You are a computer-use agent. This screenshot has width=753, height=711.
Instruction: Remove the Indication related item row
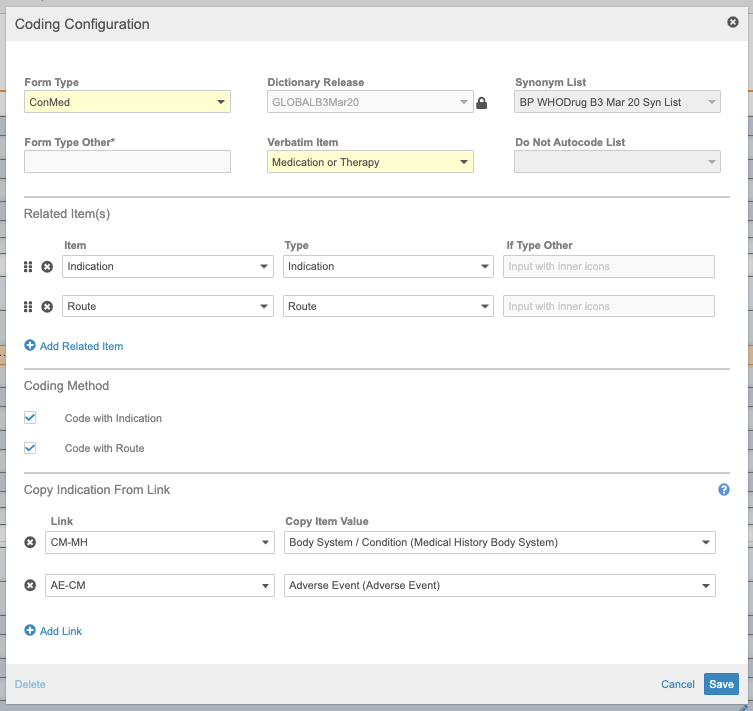coord(47,267)
